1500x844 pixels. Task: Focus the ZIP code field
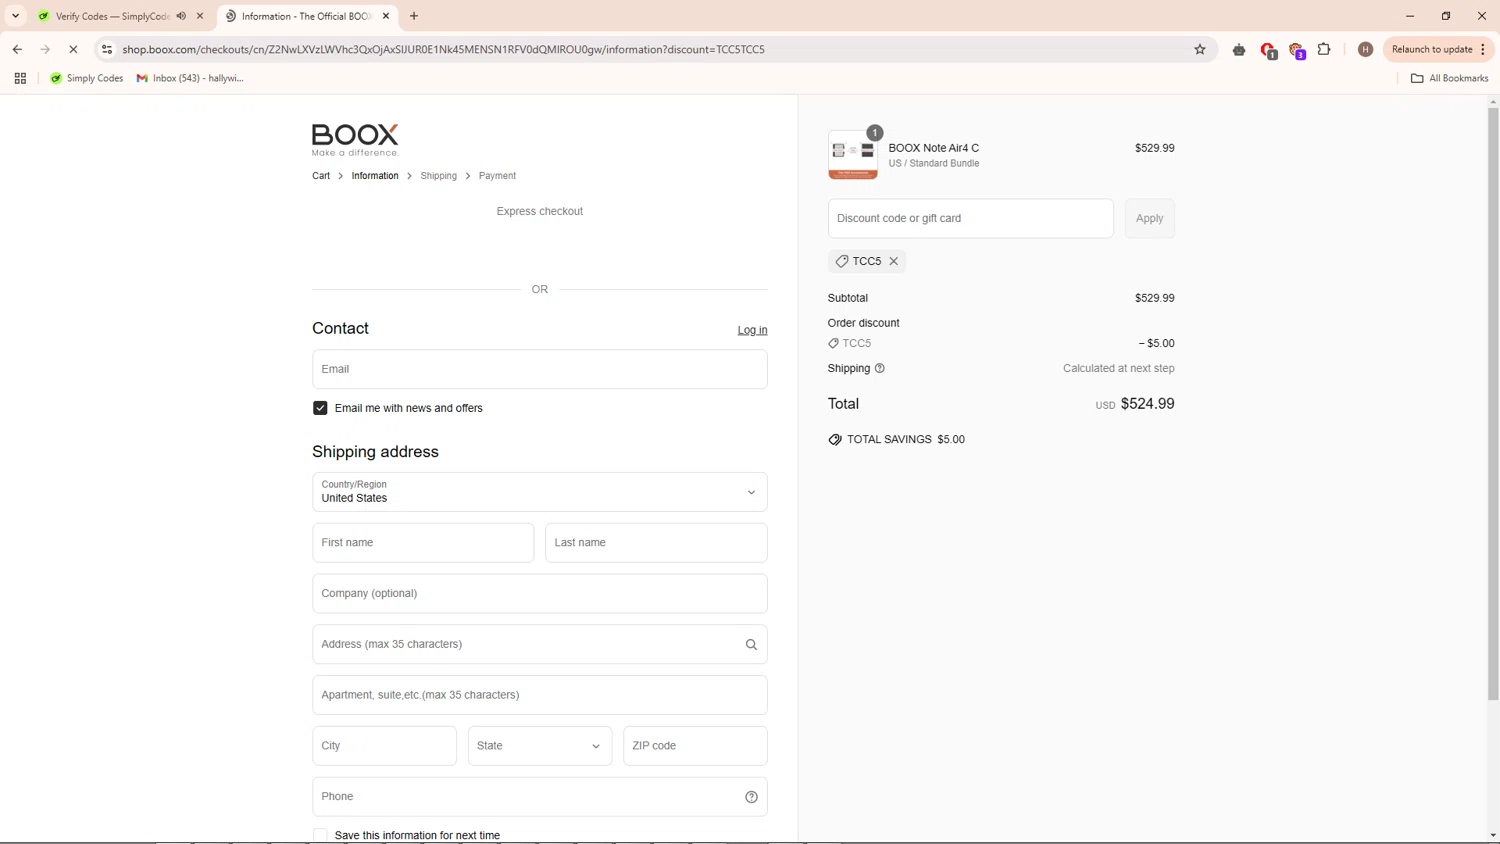click(x=695, y=746)
